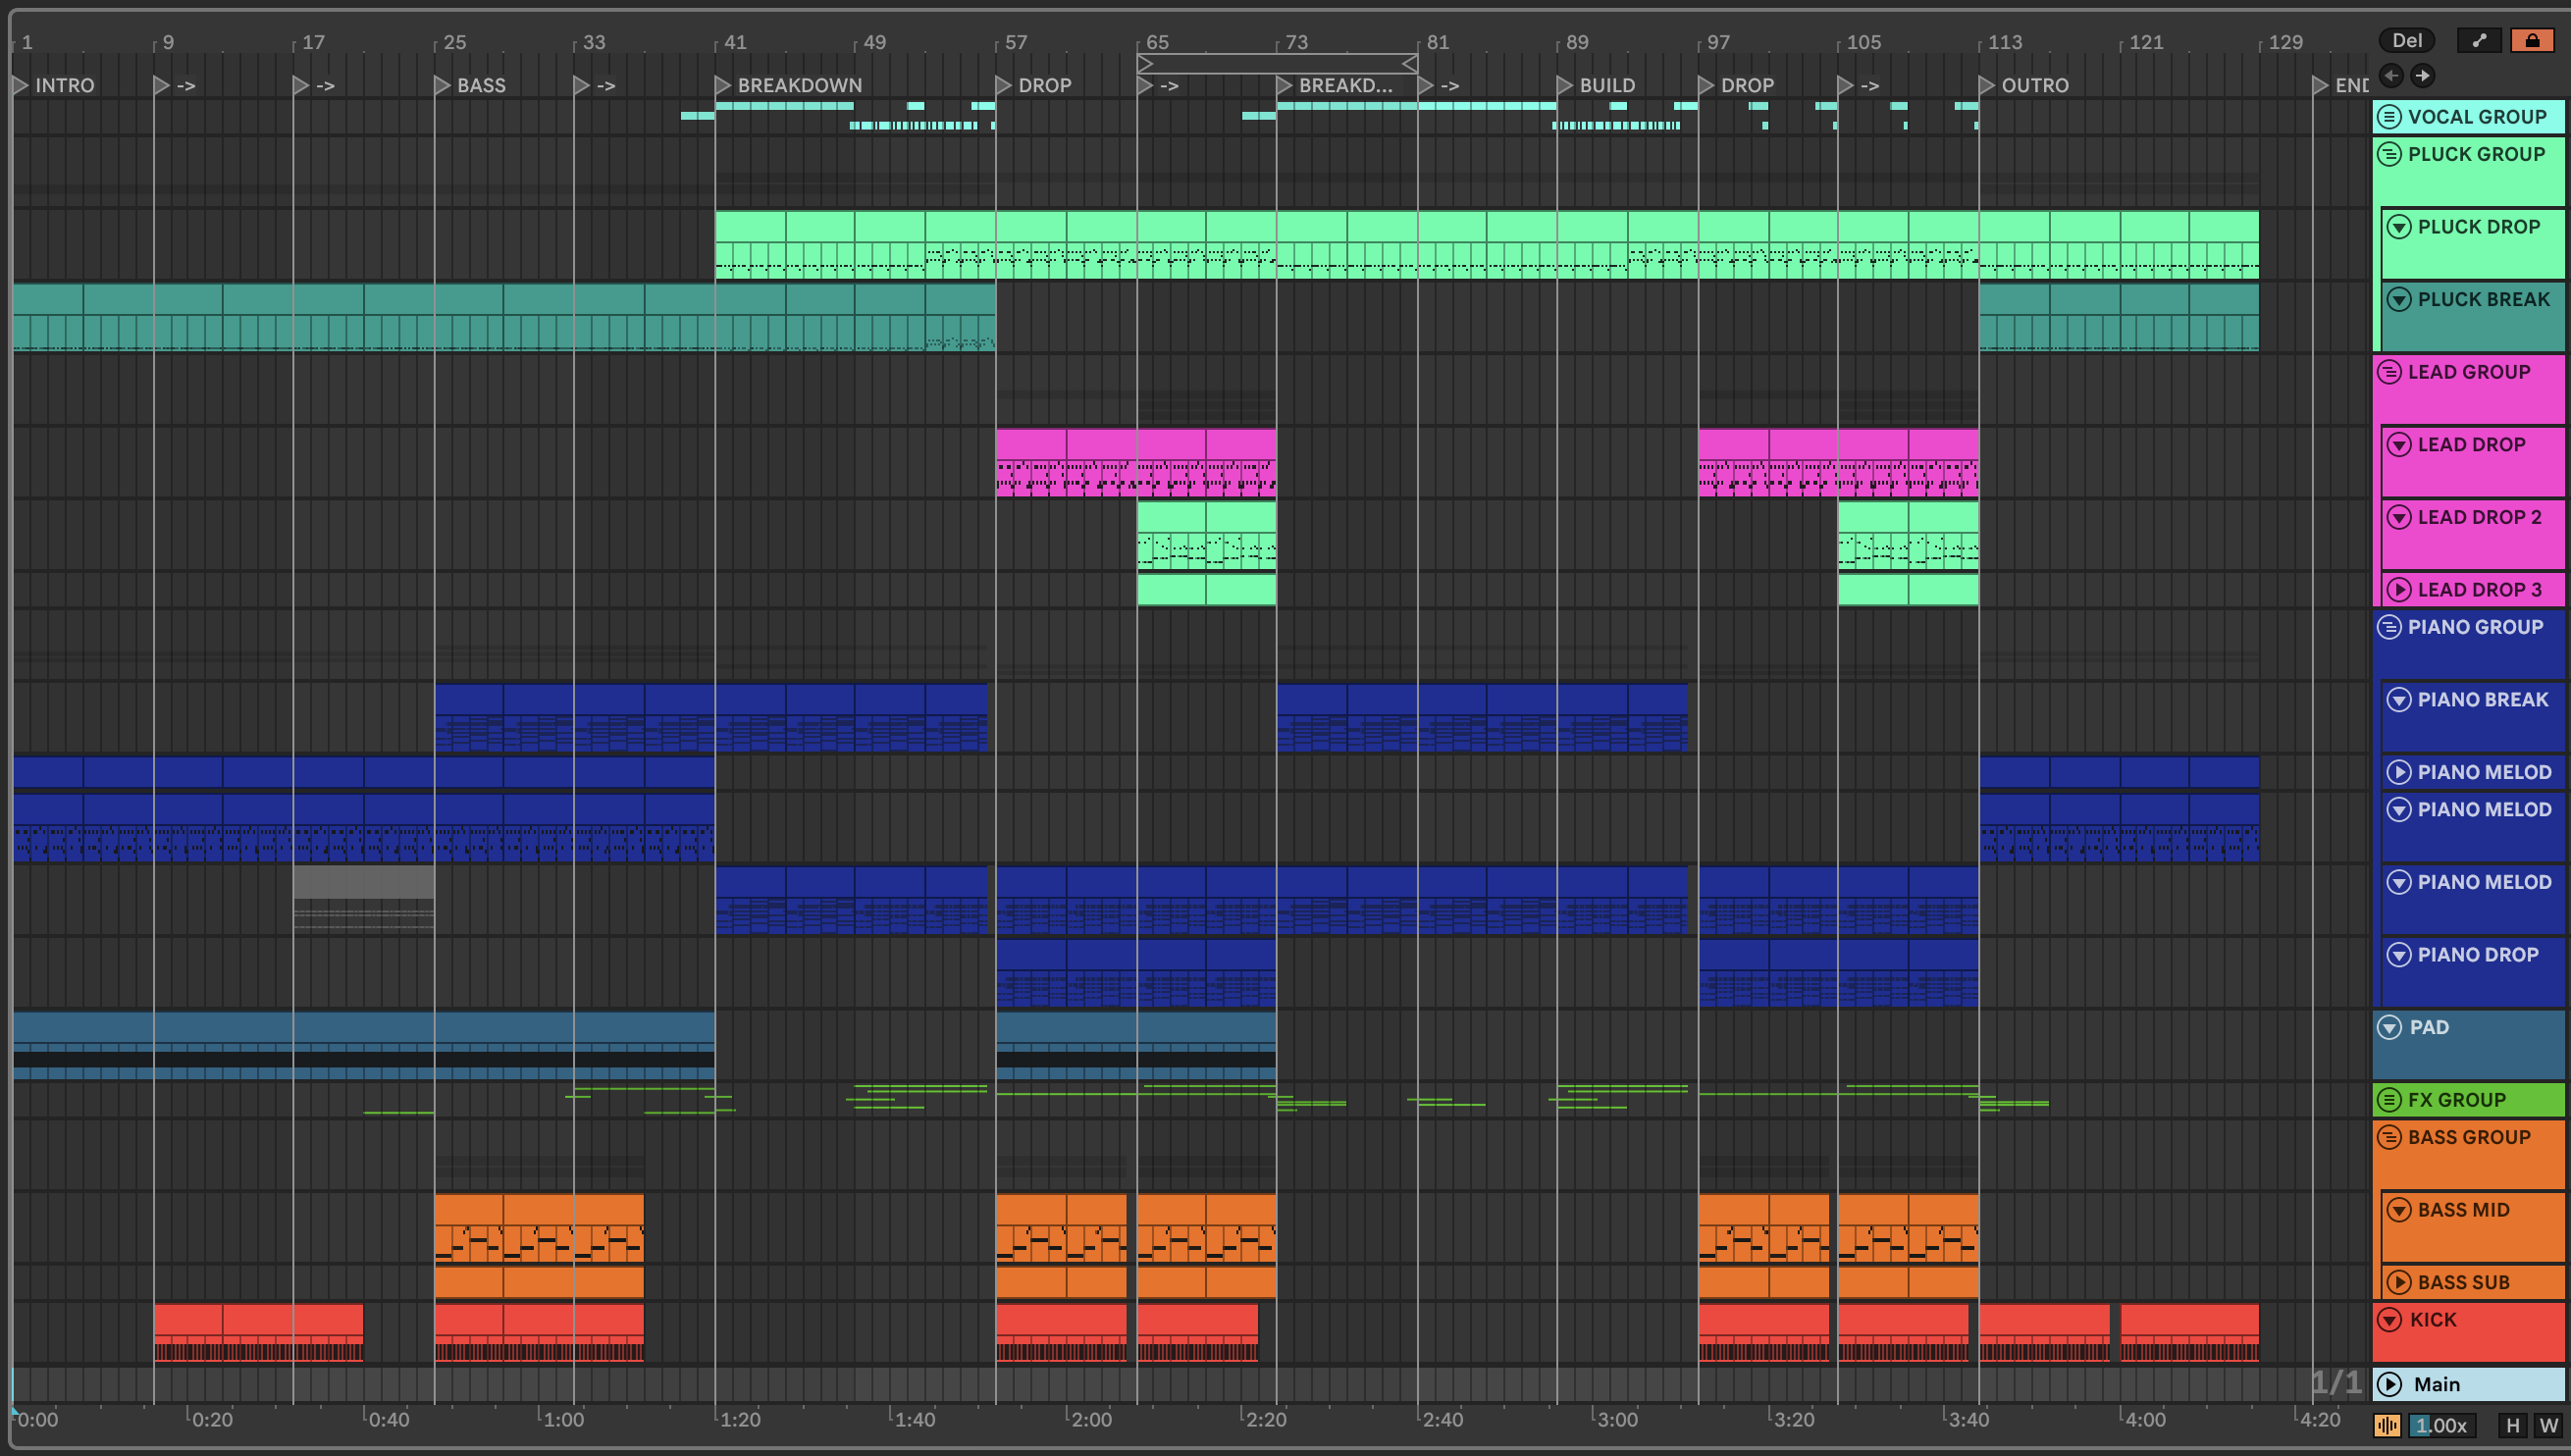
Task: Select the PAD track header
Action: (2429, 1027)
